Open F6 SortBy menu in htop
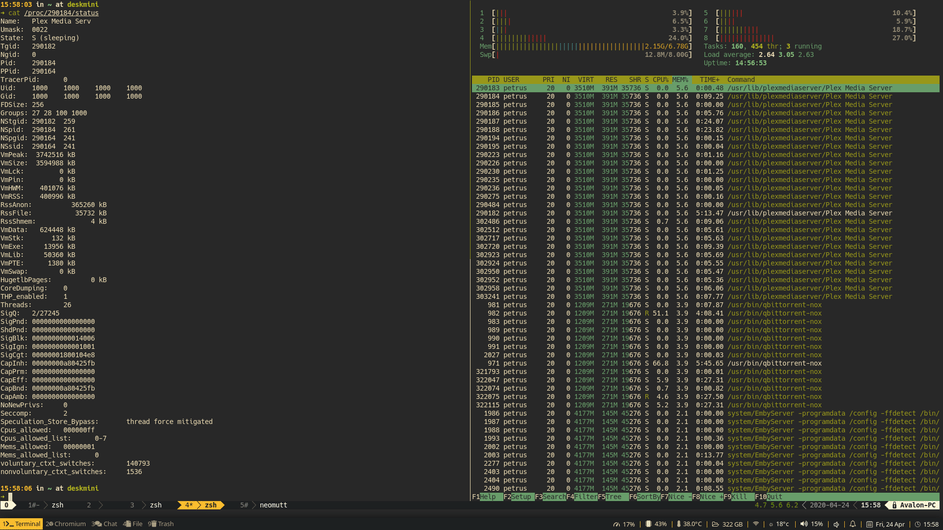Viewport: 943px width, 530px height. 644,497
